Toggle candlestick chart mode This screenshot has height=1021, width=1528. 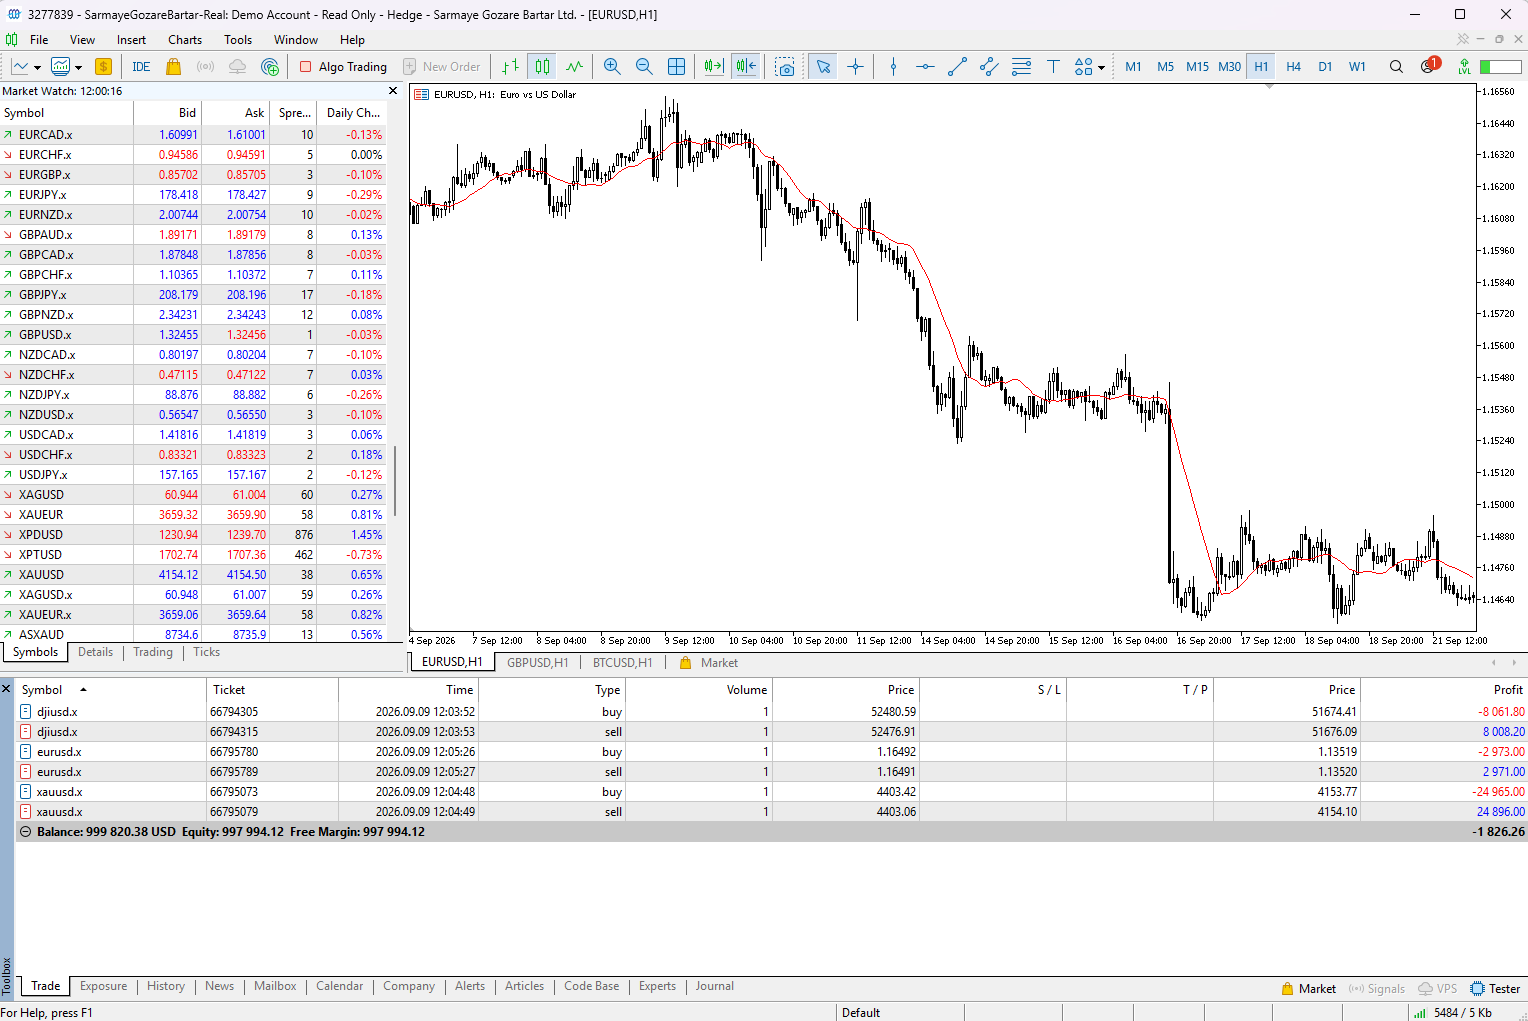coord(542,67)
